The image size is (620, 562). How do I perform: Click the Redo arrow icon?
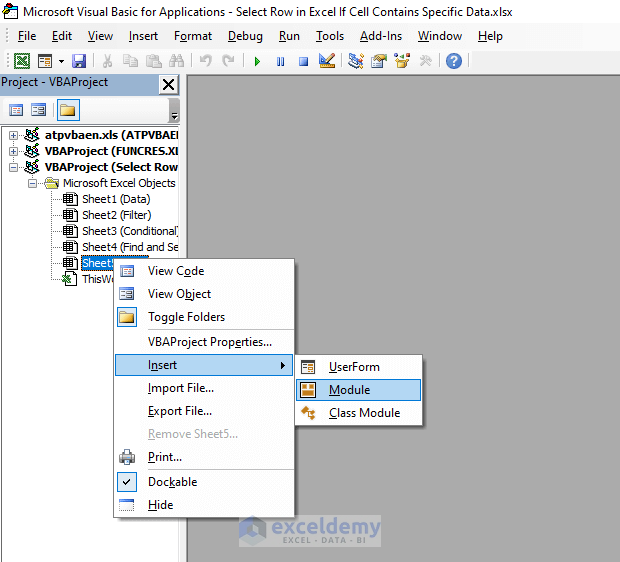coord(228,61)
